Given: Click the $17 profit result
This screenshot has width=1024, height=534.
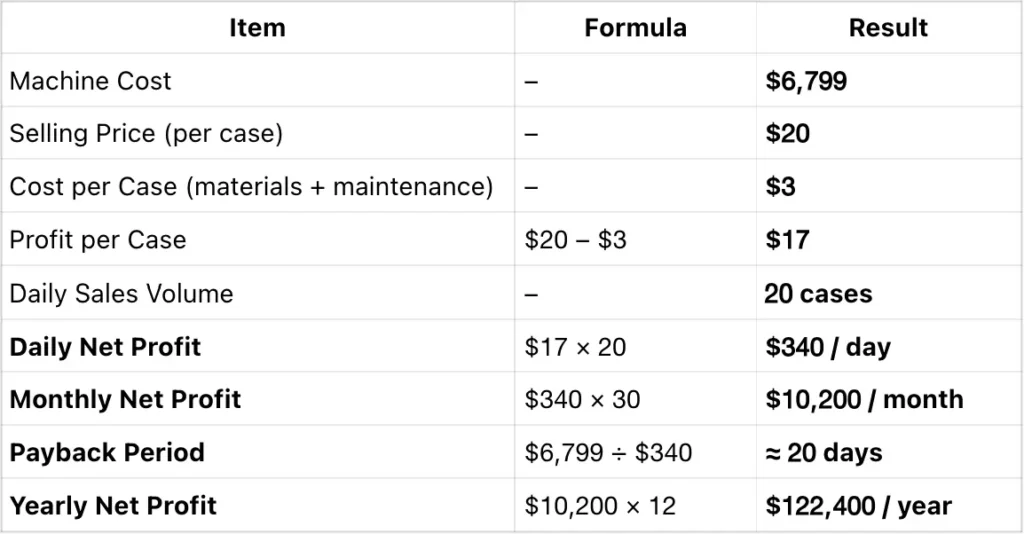Looking at the screenshot, I should click(787, 240).
